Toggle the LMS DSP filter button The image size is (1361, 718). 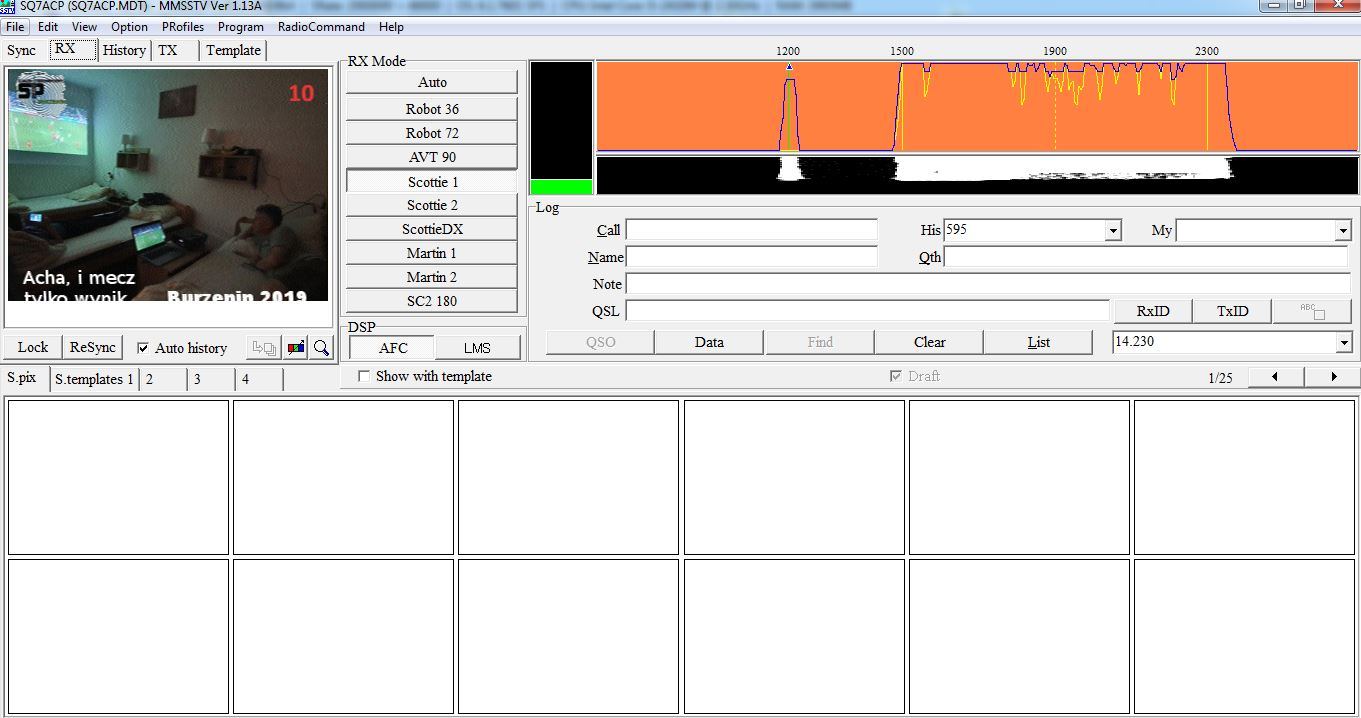tap(477, 348)
